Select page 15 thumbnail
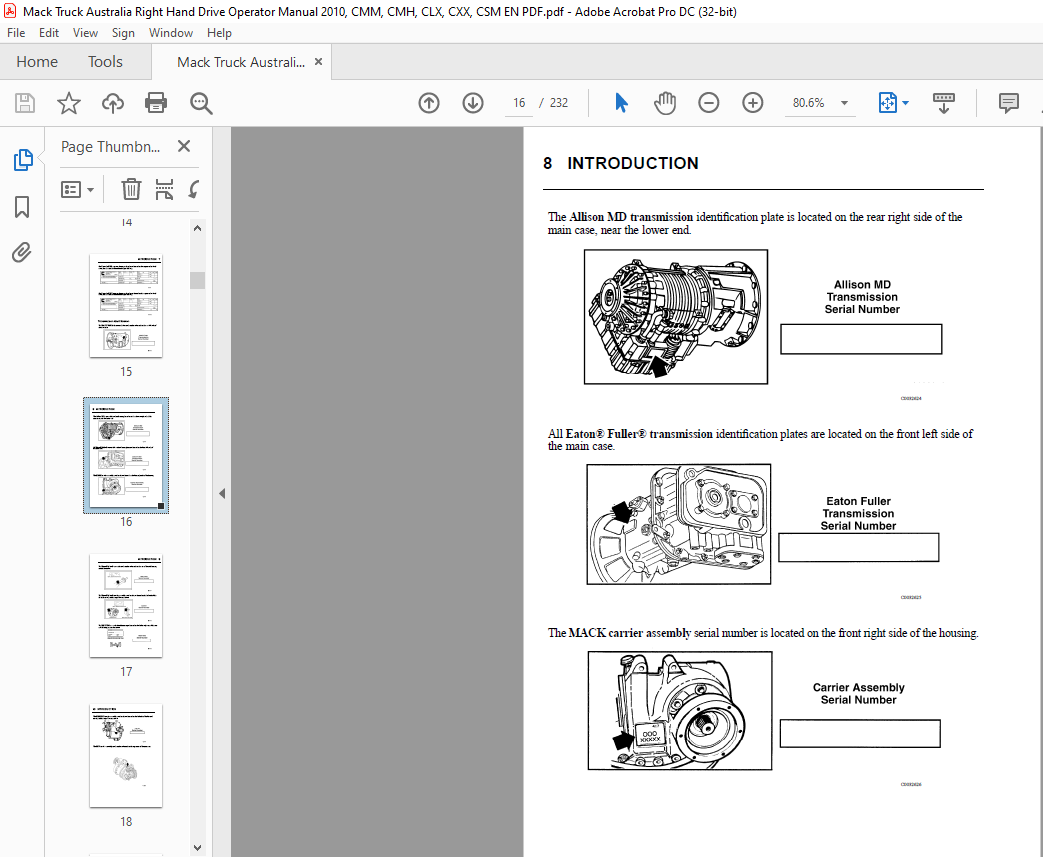This screenshot has height=857, width=1043. point(126,306)
